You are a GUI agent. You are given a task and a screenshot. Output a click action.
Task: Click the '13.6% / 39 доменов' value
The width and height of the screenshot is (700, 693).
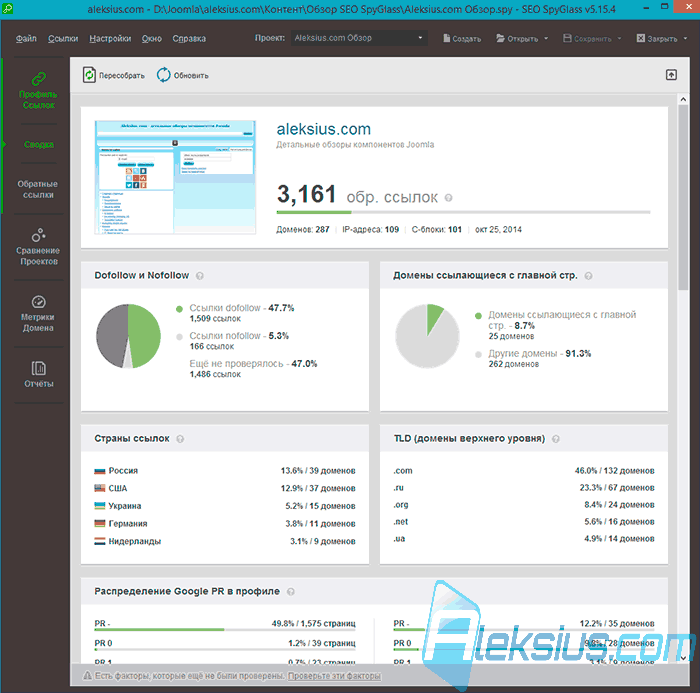click(318, 471)
